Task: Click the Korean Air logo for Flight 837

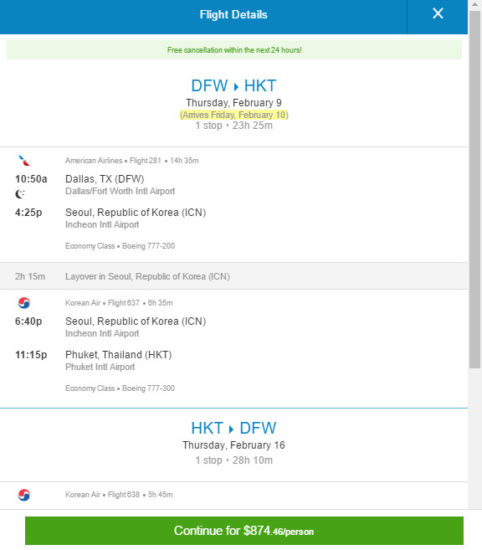Action: click(x=24, y=303)
